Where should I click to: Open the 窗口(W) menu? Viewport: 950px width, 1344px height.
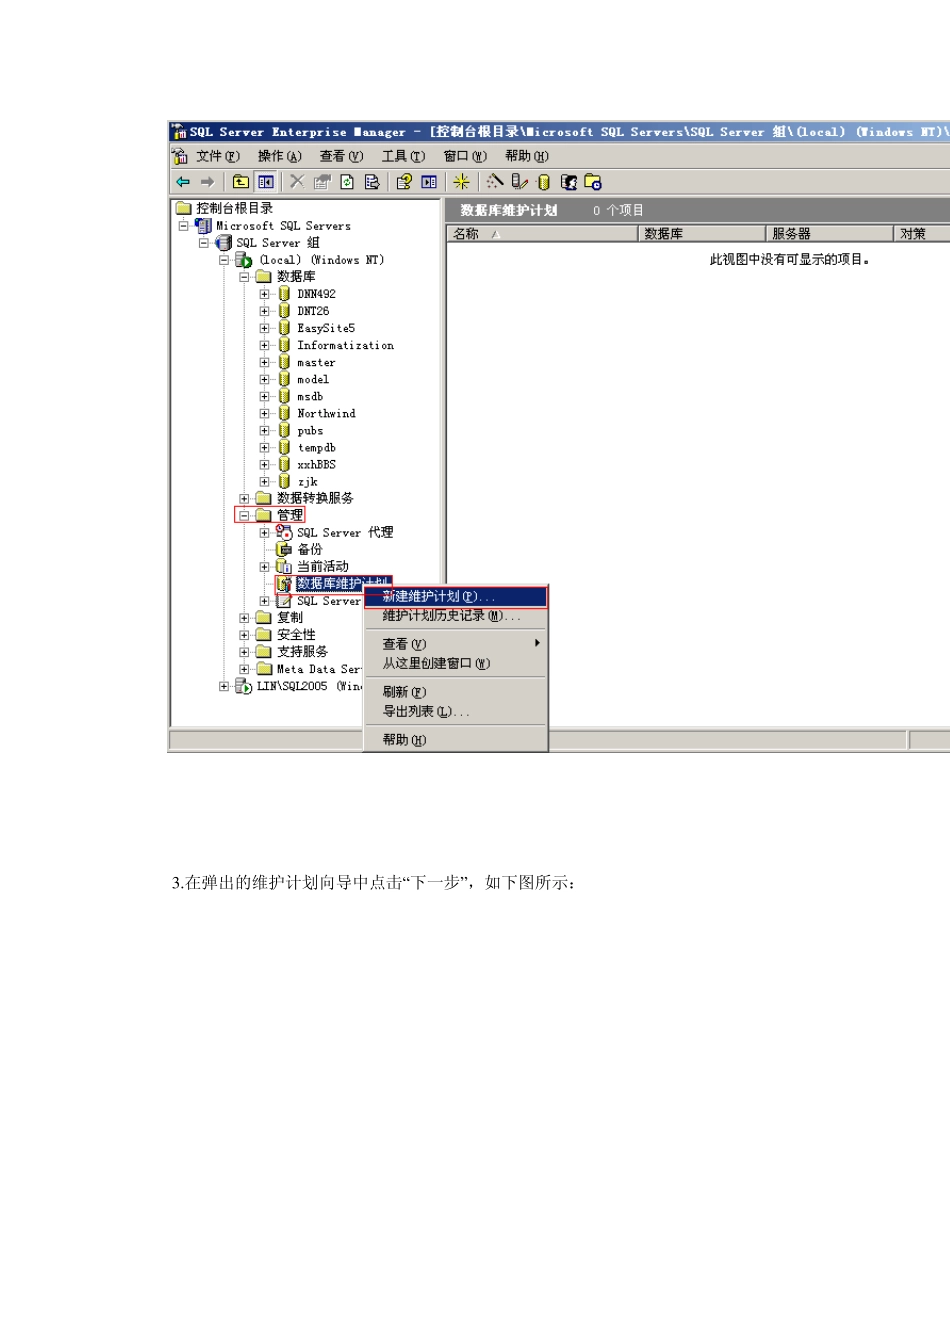point(465,156)
